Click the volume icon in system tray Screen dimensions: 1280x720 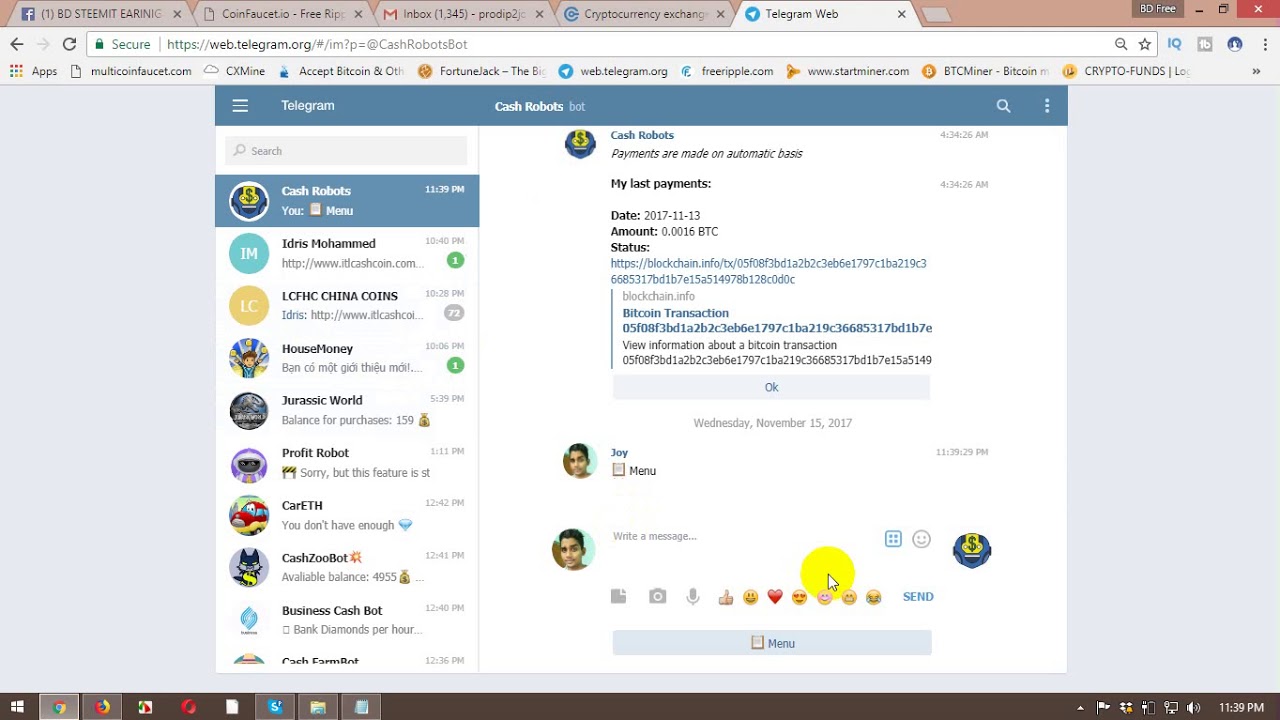pyautogui.click(x=1193, y=708)
